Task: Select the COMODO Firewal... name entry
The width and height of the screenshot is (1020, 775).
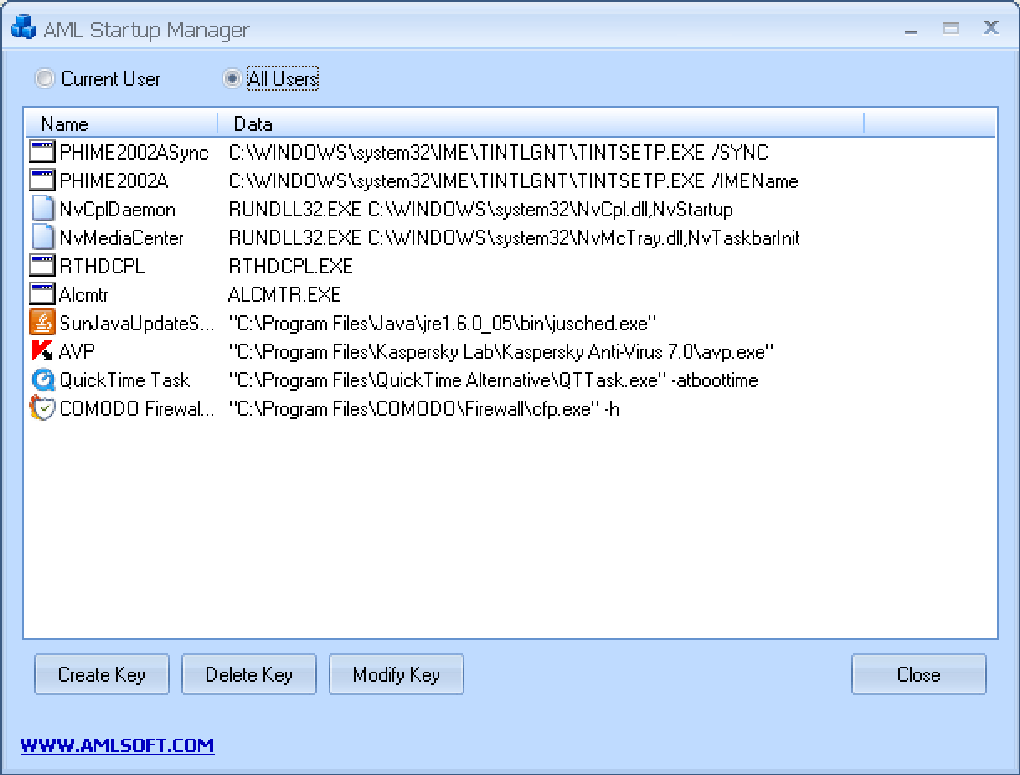Action: click(x=137, y=409)
